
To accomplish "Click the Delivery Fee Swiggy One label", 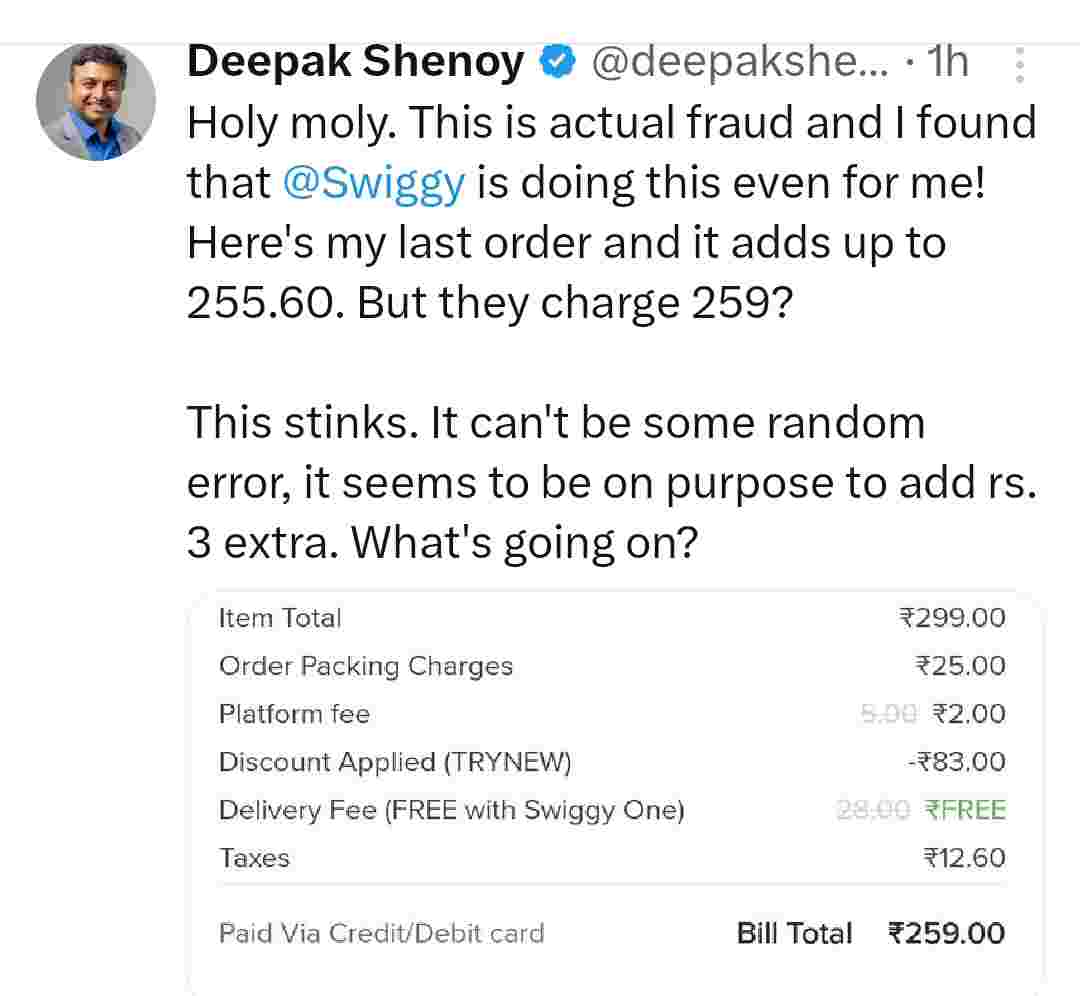I will coord(451,810).
